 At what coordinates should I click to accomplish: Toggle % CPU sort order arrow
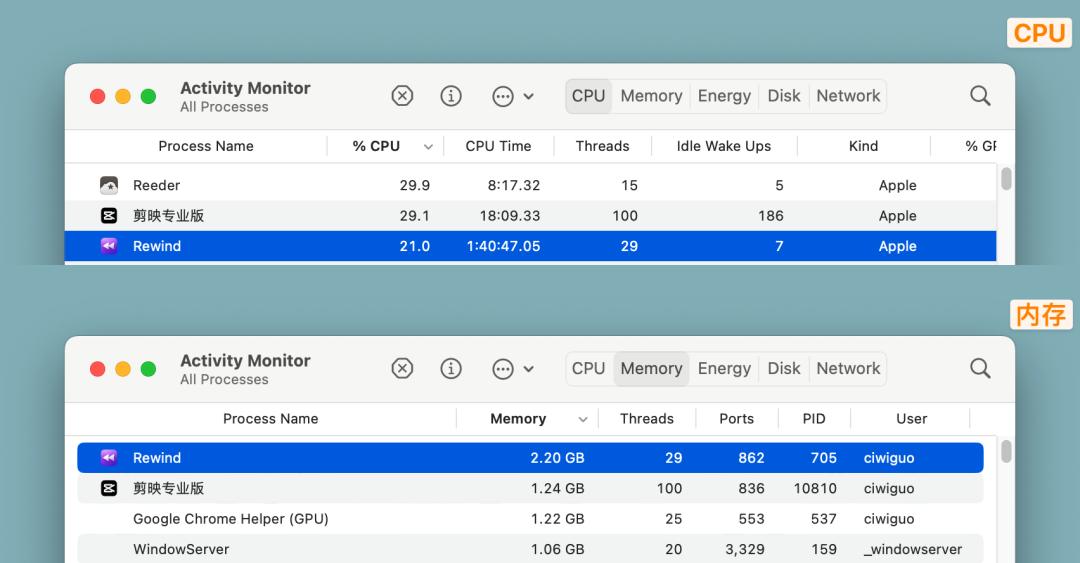pos(428,147)
